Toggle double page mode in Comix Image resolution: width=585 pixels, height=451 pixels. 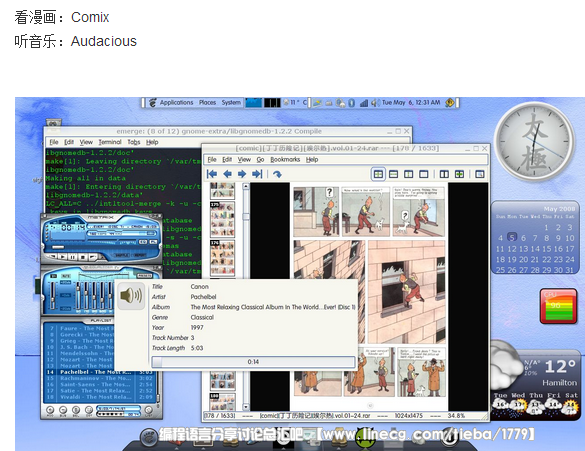click(444, 174)
